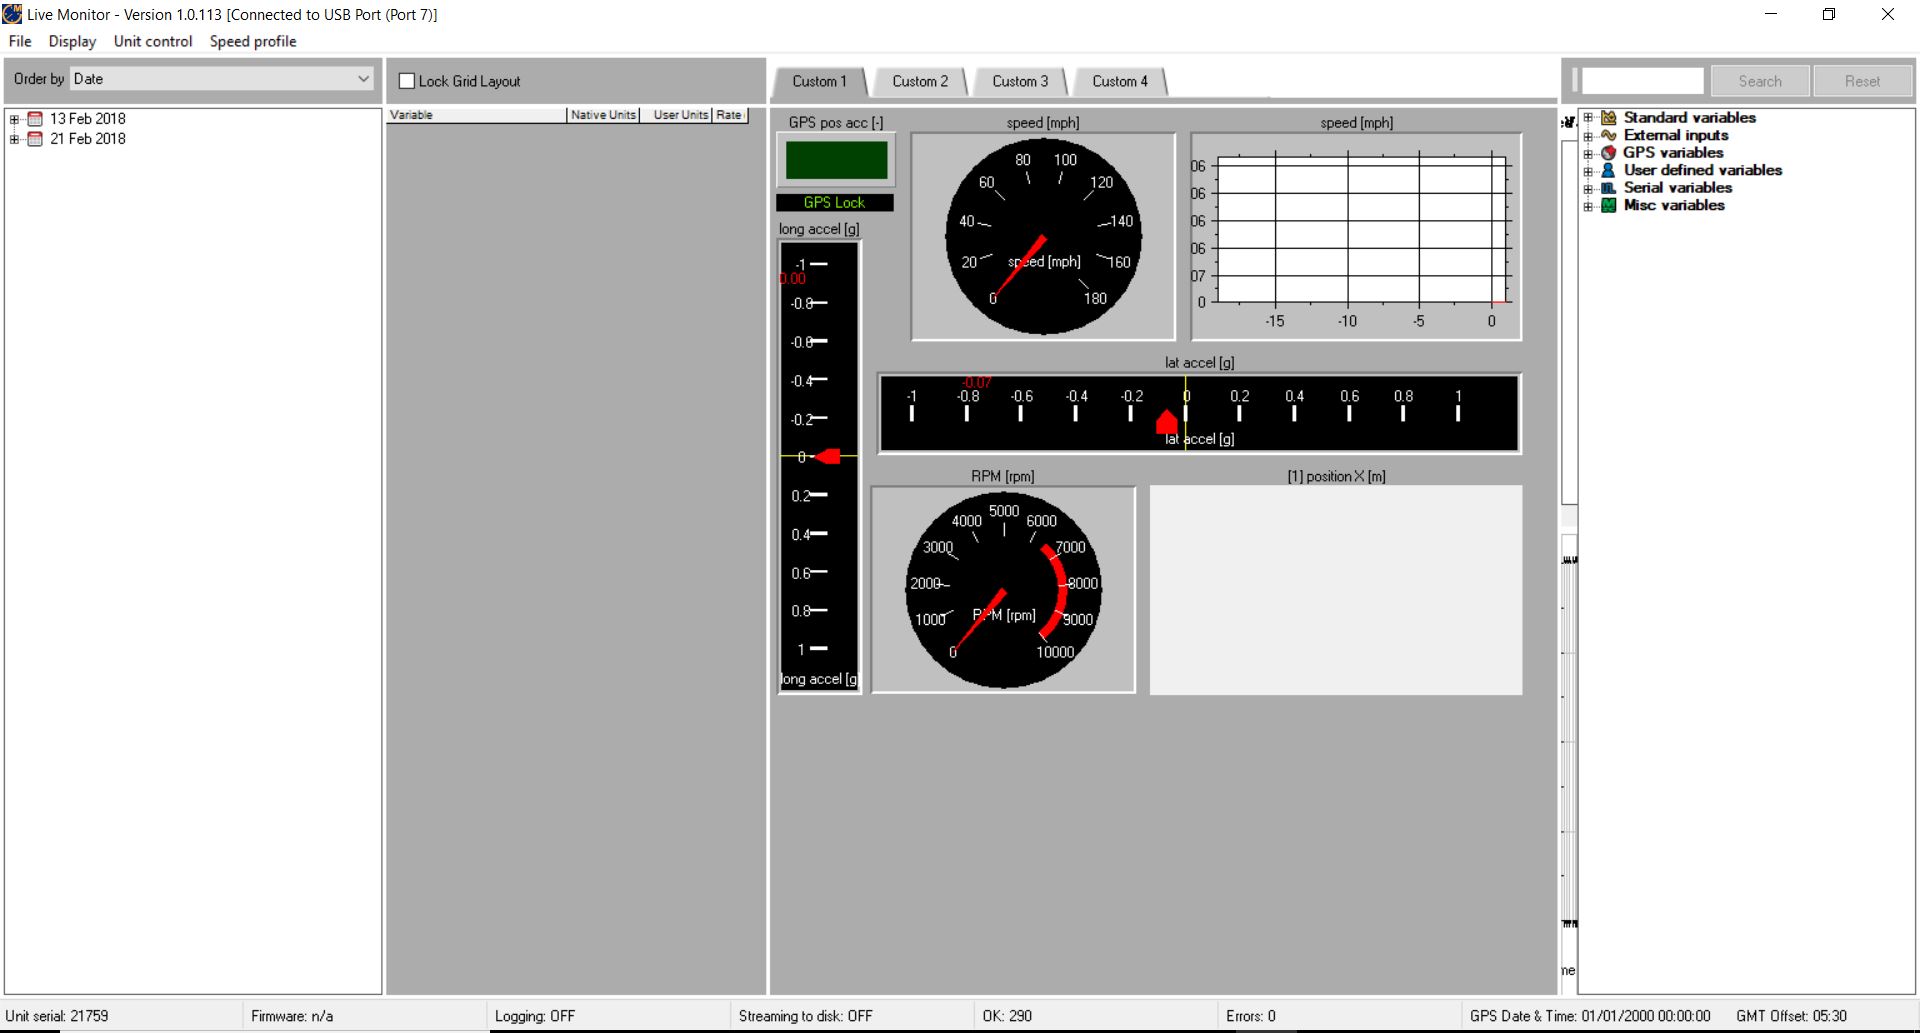Click the RPM [rpm] dial gauge
This screenshot has height=1033, width=1920.
point(1003,590)
